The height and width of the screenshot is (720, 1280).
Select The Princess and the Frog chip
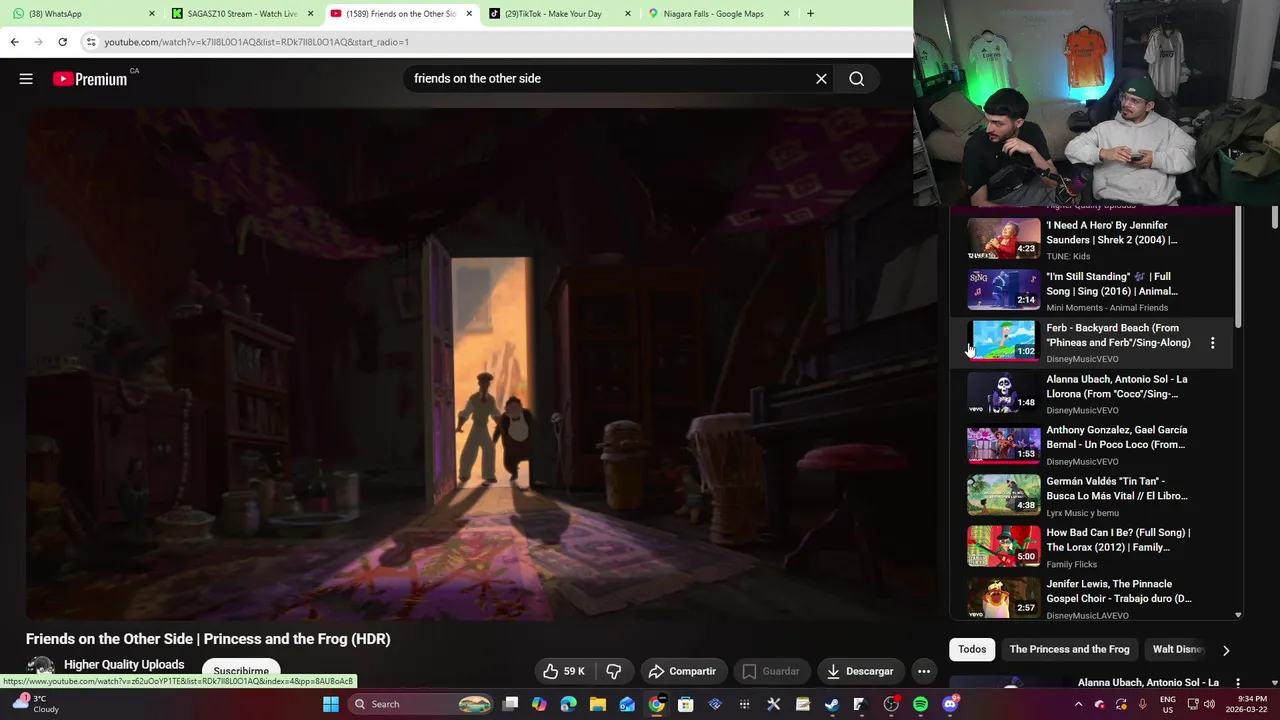[1069, 649]
